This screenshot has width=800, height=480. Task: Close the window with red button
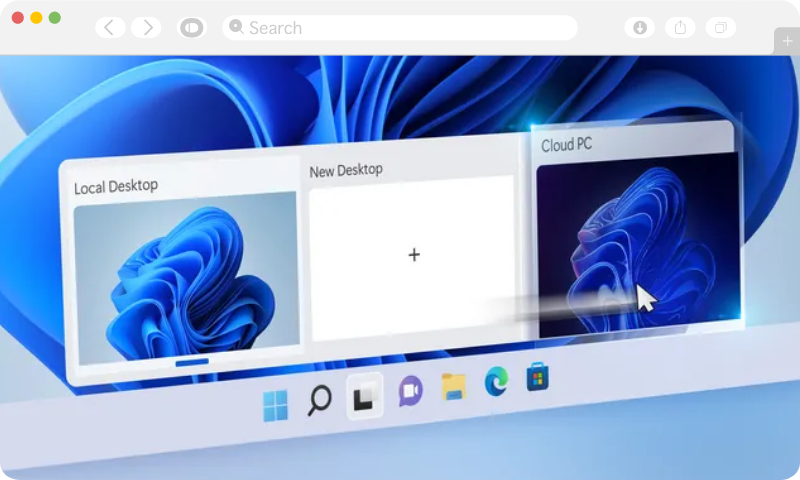click(x=18, y=18)
